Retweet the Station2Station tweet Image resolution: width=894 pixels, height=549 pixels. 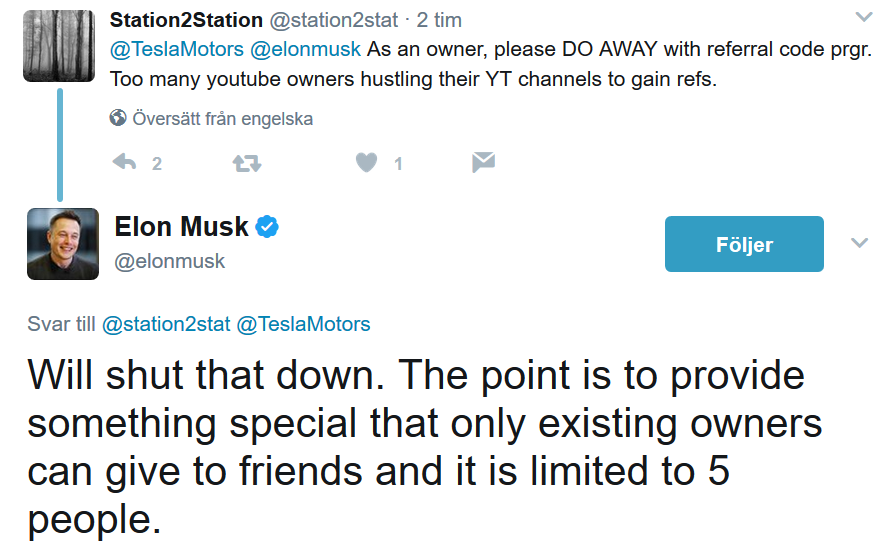point(246,162)
